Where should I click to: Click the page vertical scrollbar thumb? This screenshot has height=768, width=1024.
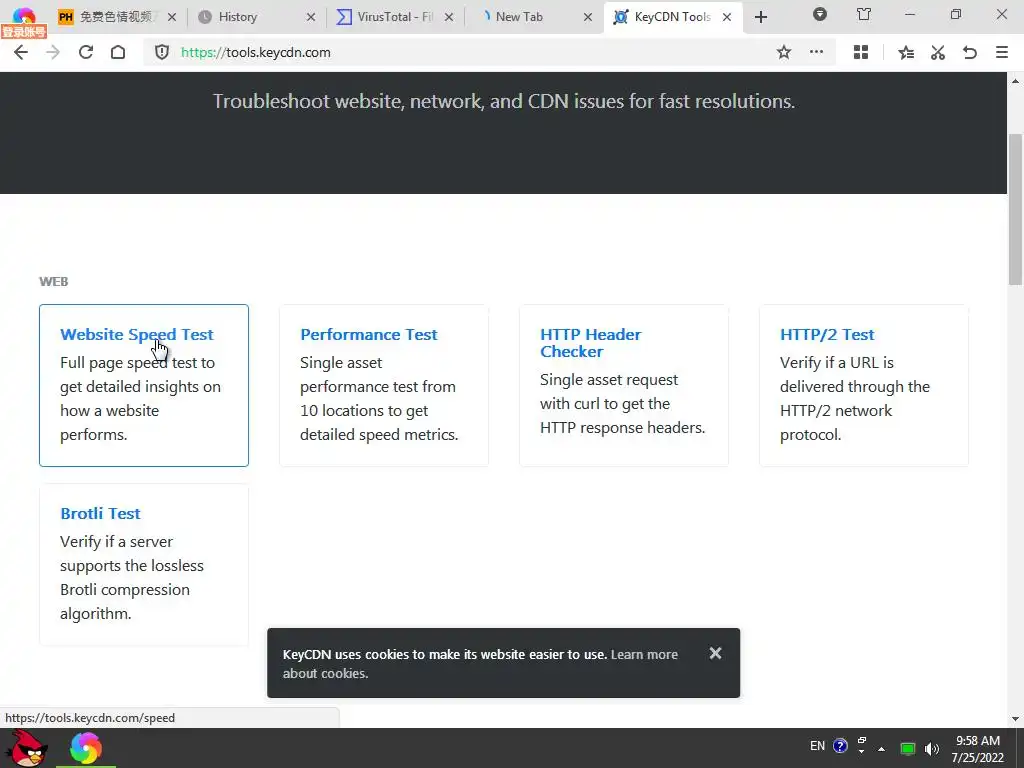point(1016,209)
